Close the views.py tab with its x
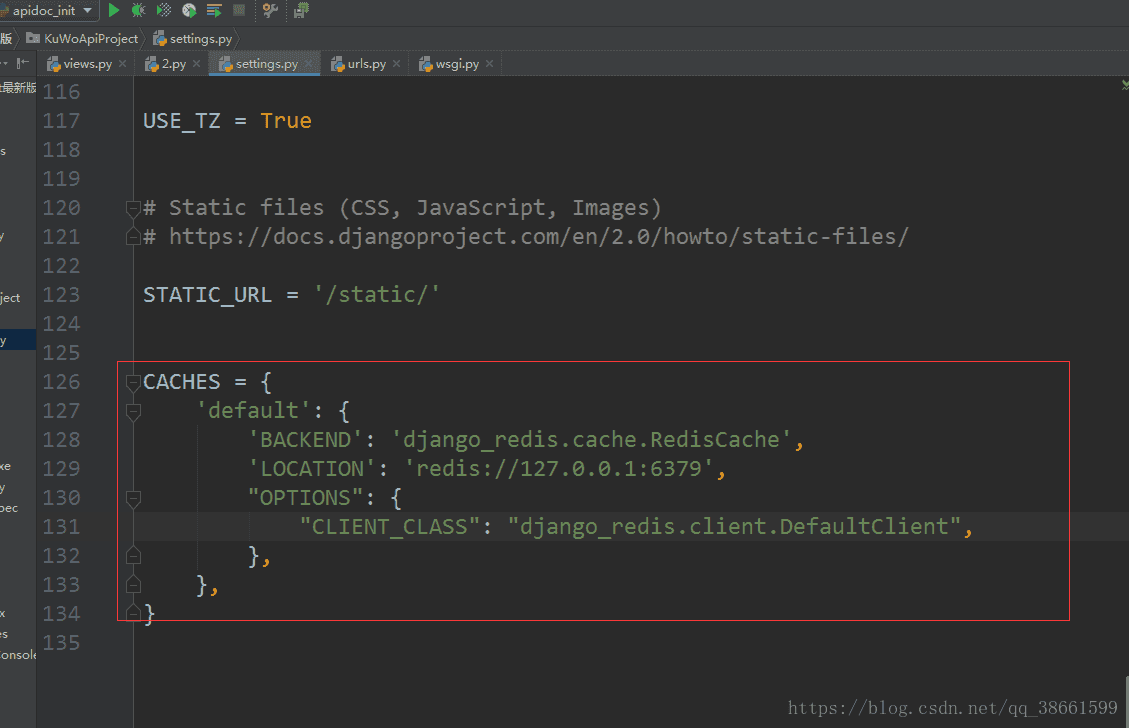Screen dimensions: 1129x728 pos(120,63)
